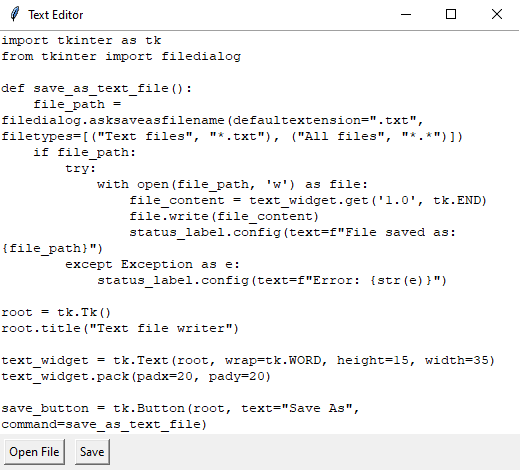The width and height of the screenshot is (520, 470).
Task: Click the 'command=save_as_text_file)' line
Action: pyautogui.click(x=104, y=424)
